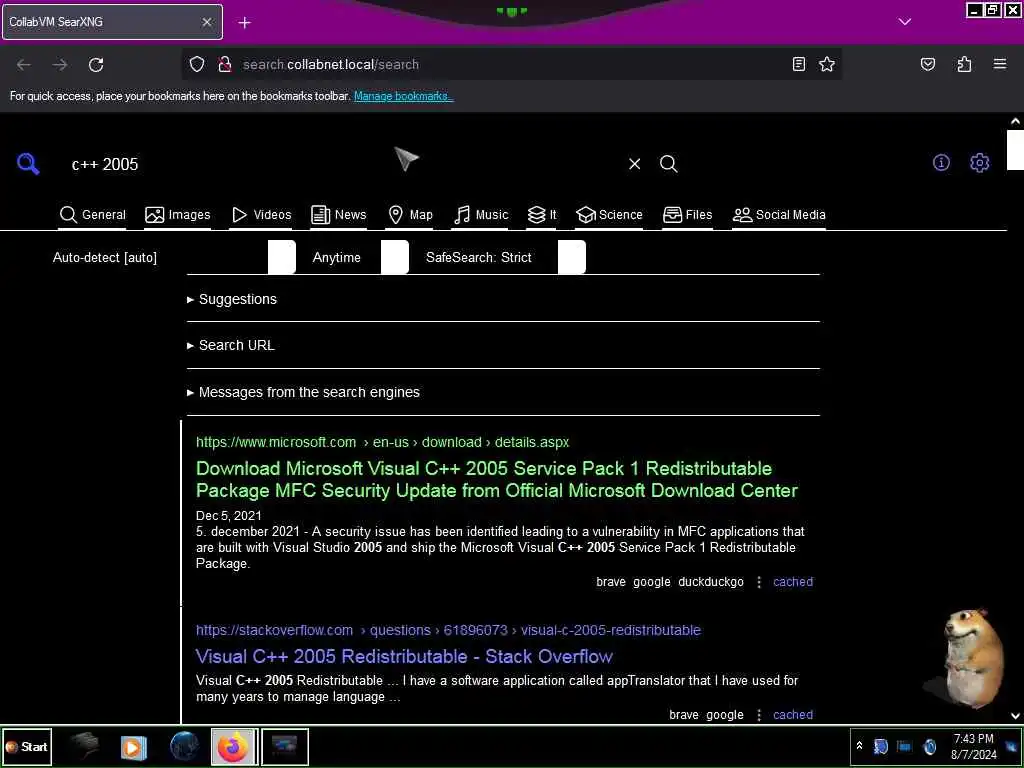Viewport: 1024px width, 768px height.
Task: Click the microsoft.com result URL
Action: [382, 442]
